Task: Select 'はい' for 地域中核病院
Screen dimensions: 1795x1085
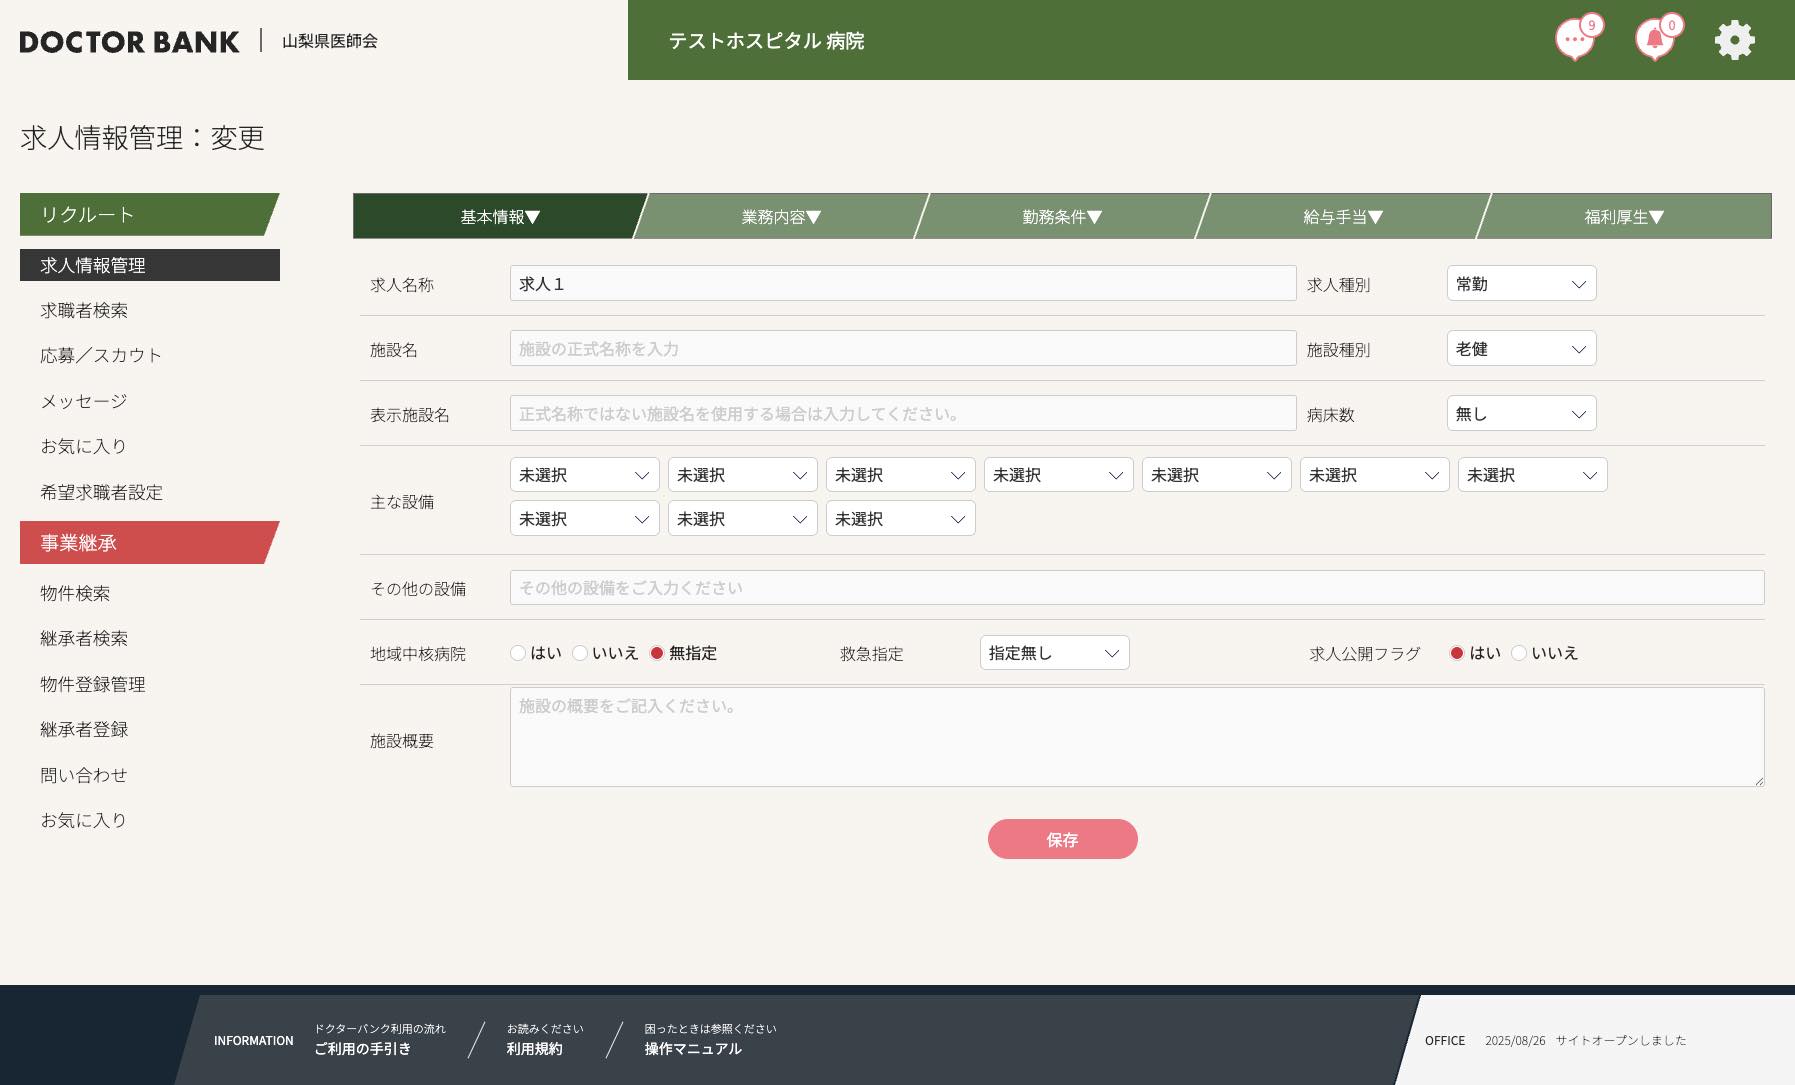Action: click(x=518, y=653)
